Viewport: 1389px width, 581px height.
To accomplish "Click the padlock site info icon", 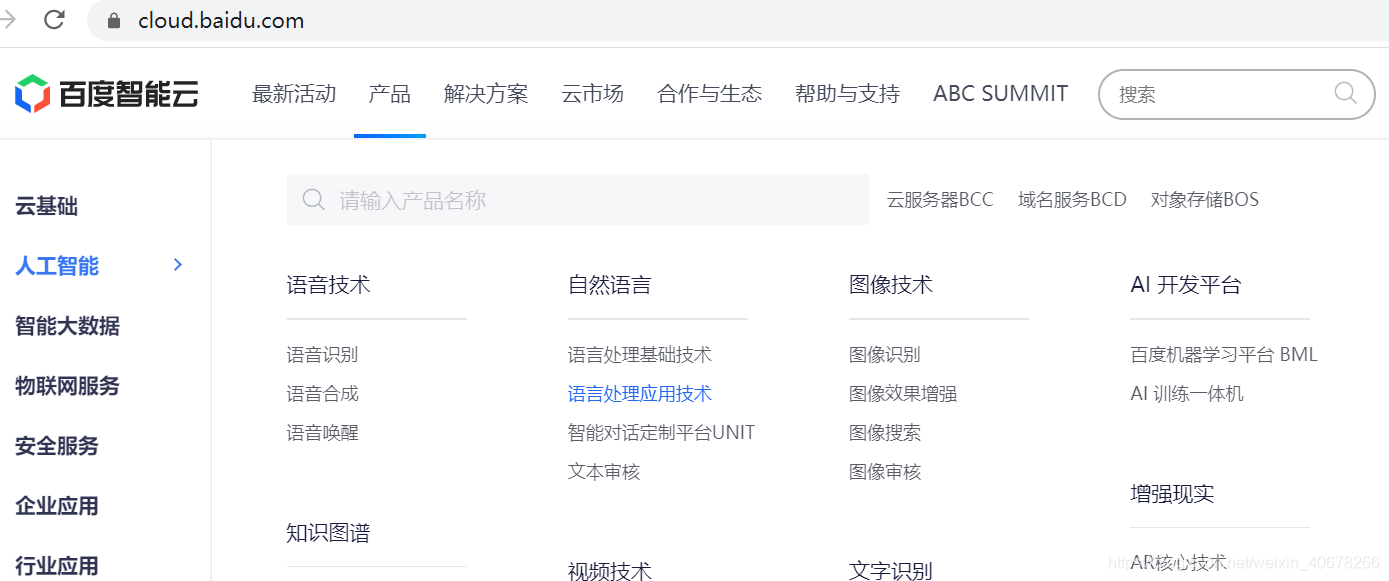I will (x=113, y=21).
